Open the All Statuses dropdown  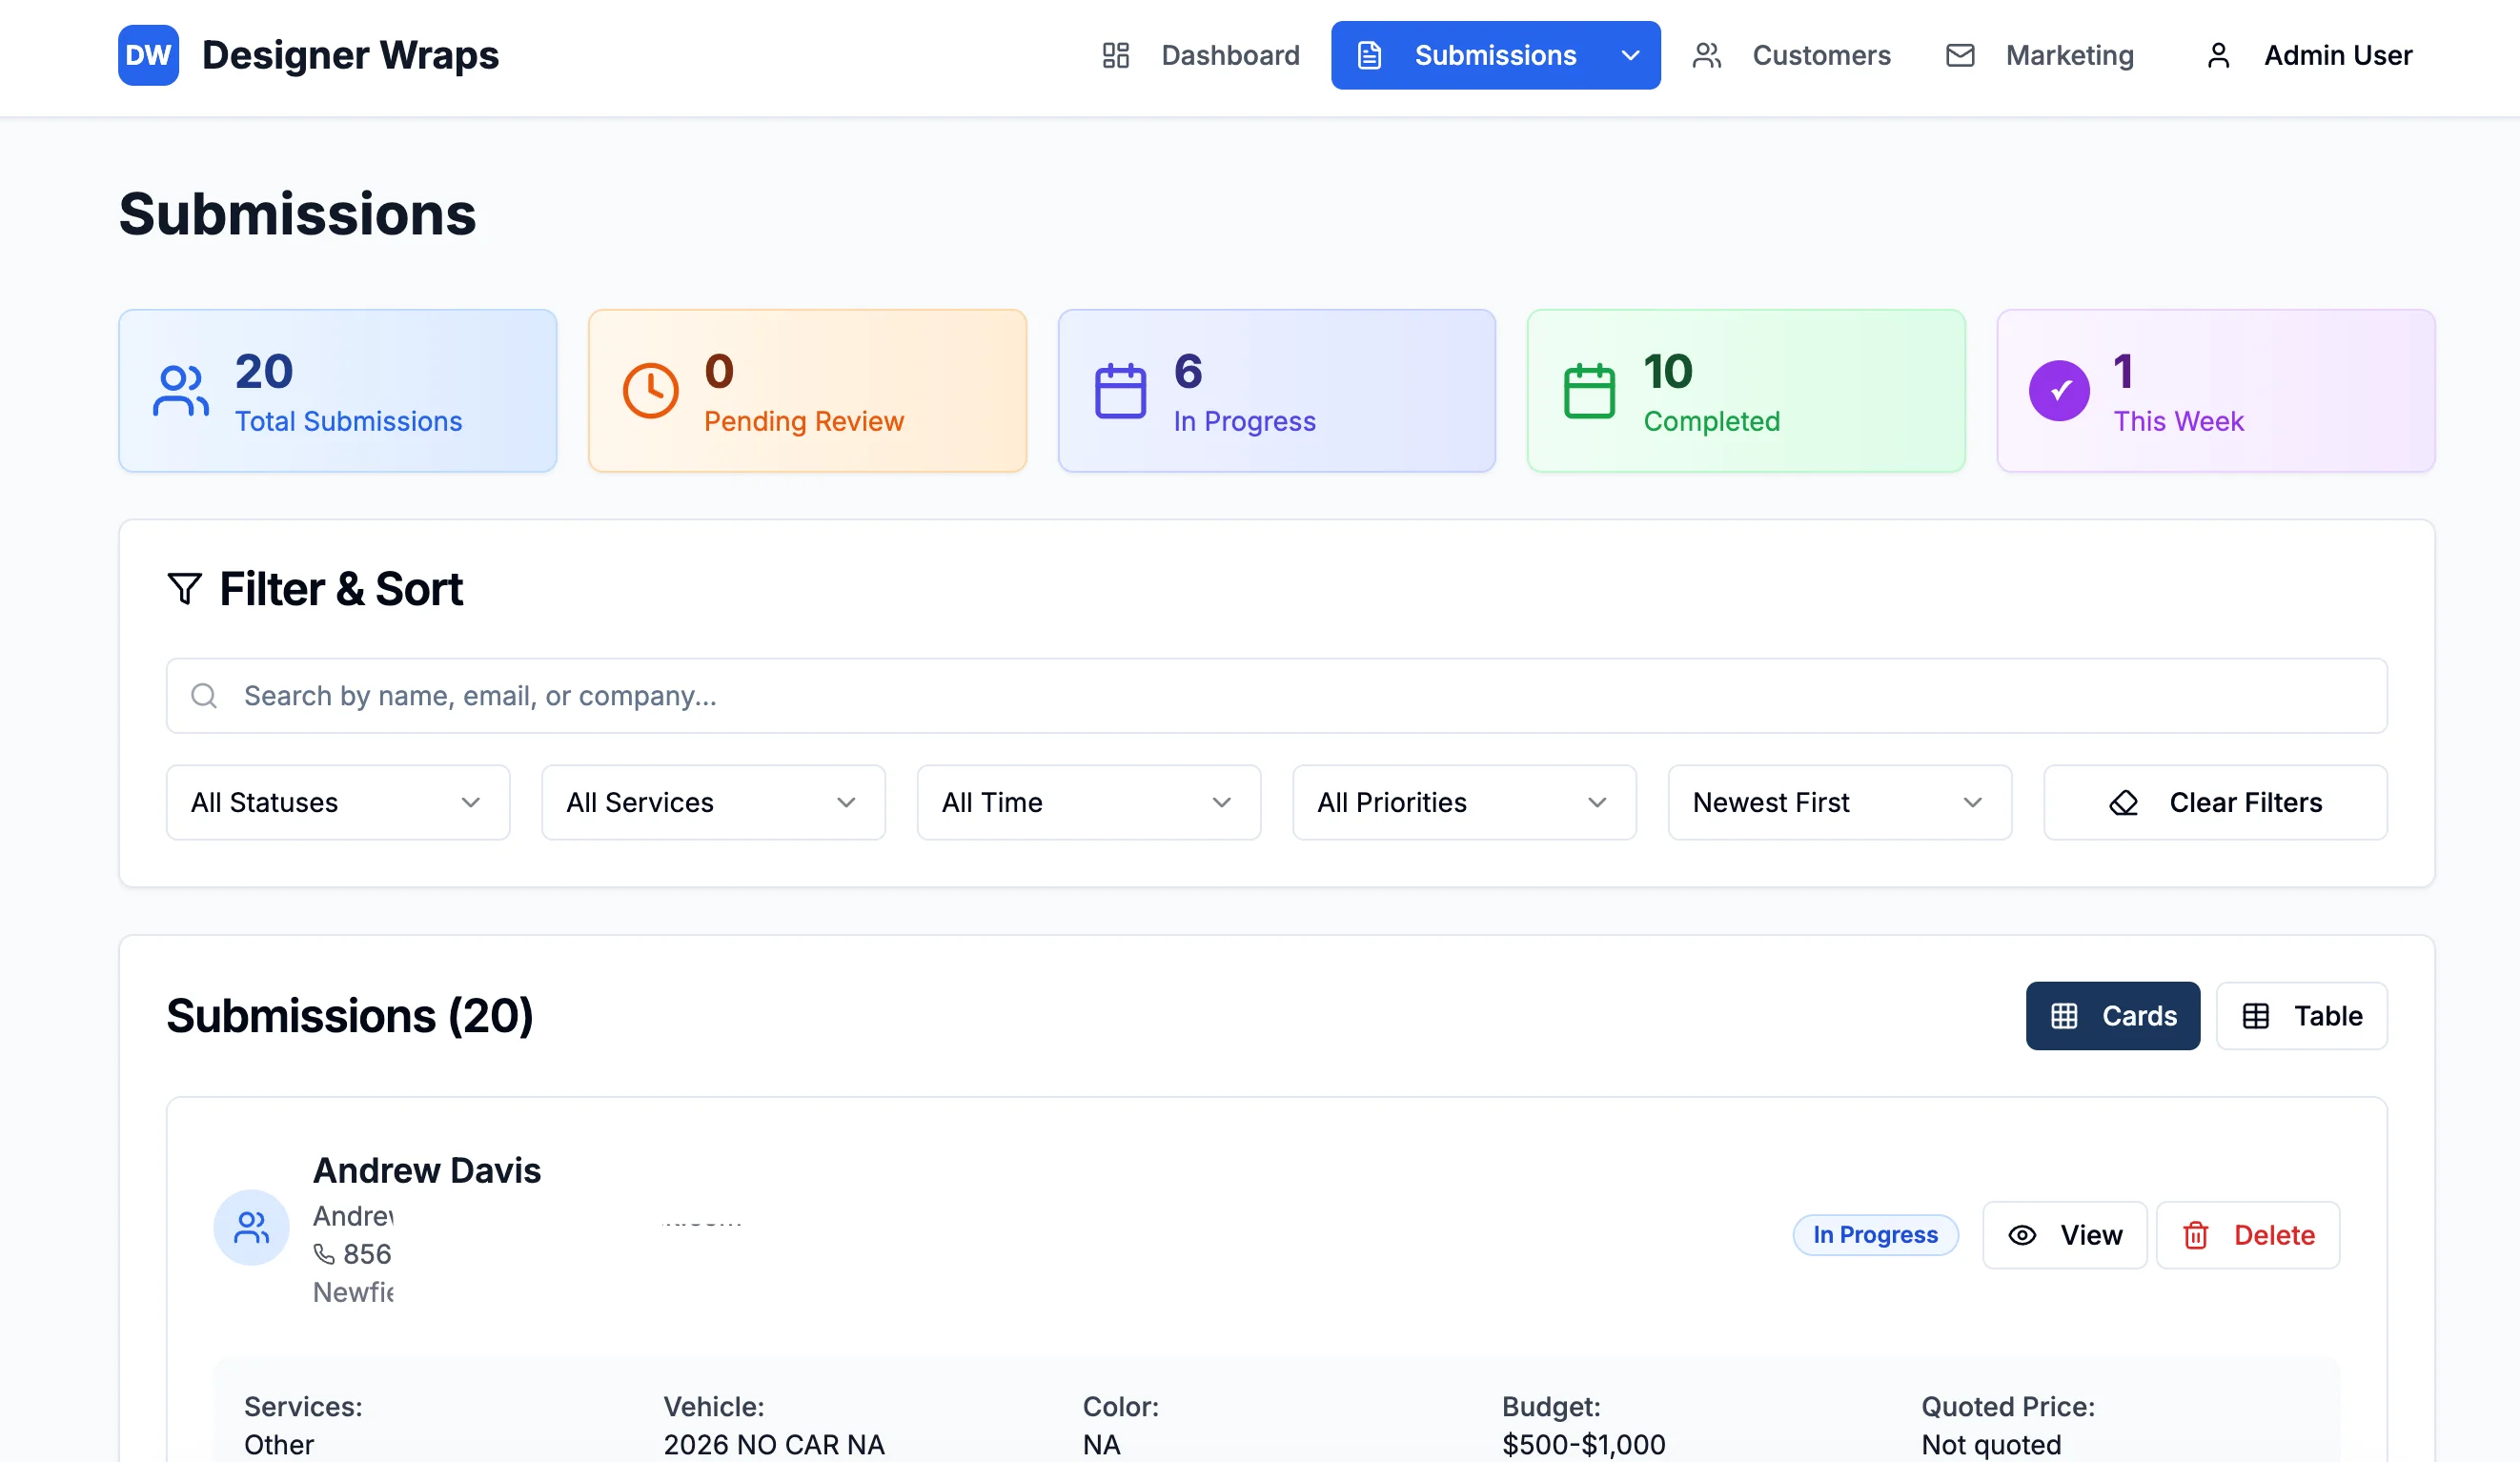(338, 803)
